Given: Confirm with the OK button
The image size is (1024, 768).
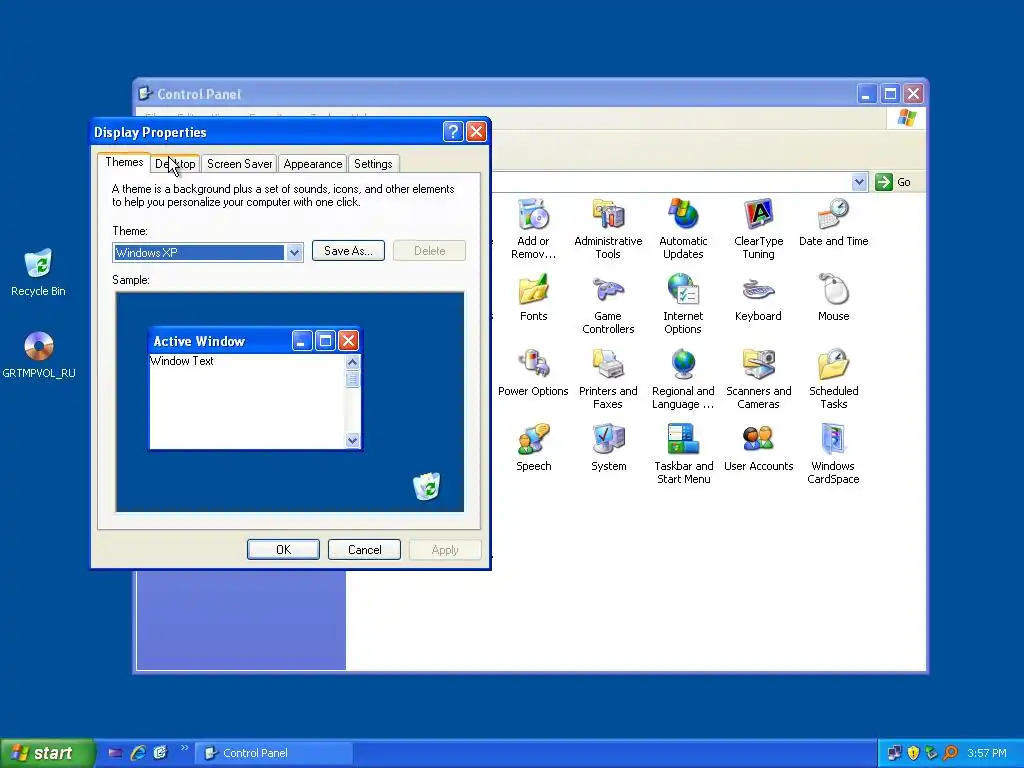Looking at the screenshot, I should (283, 550).
